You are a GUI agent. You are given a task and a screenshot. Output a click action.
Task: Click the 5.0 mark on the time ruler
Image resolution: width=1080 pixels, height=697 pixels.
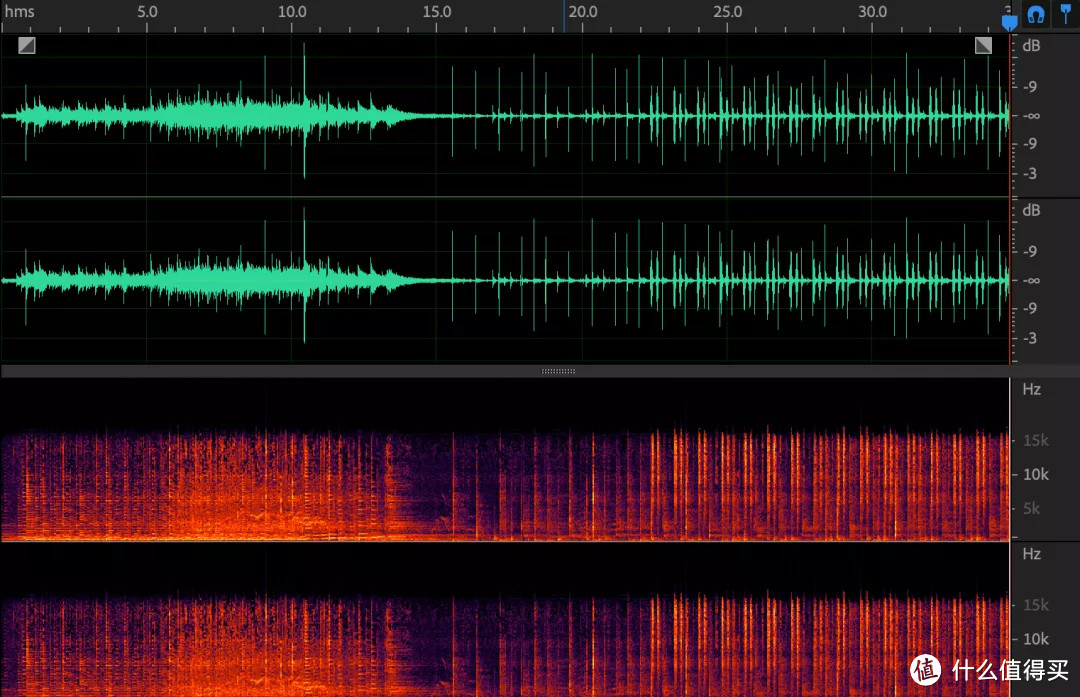(147, 12)
